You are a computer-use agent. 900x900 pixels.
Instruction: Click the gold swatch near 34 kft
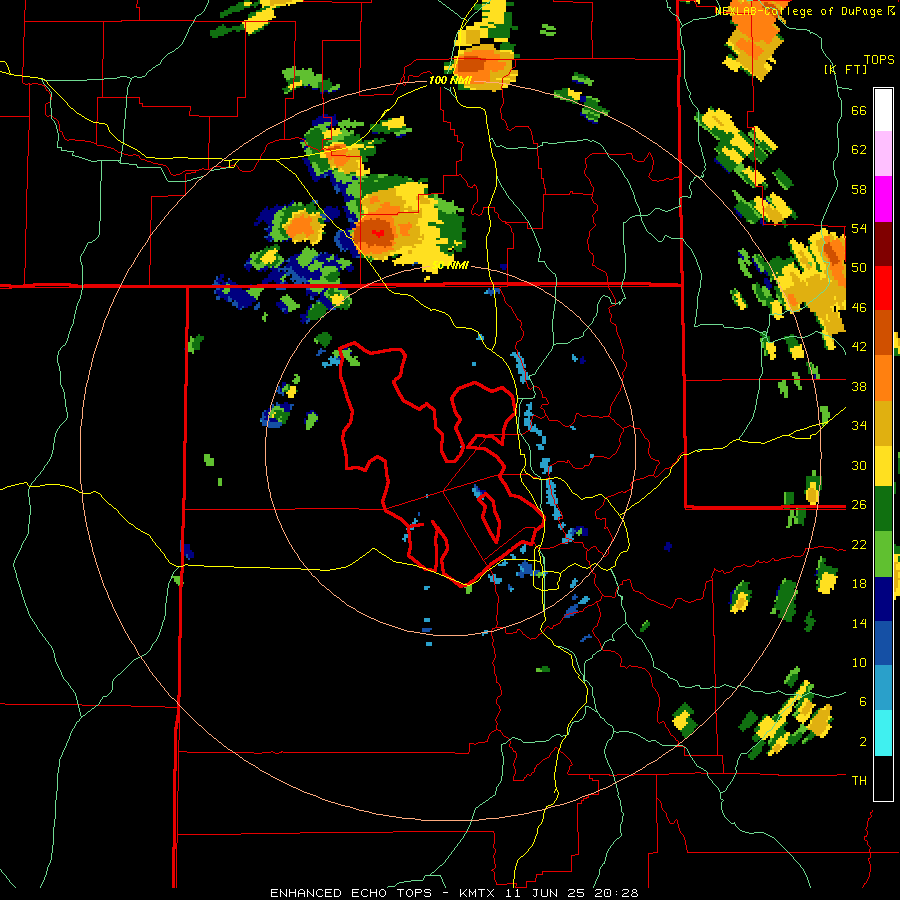tap(883, 422)
